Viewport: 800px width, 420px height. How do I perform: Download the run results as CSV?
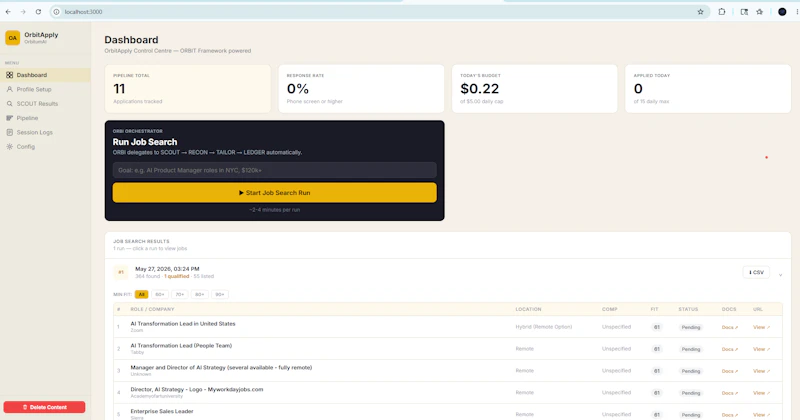756,273
